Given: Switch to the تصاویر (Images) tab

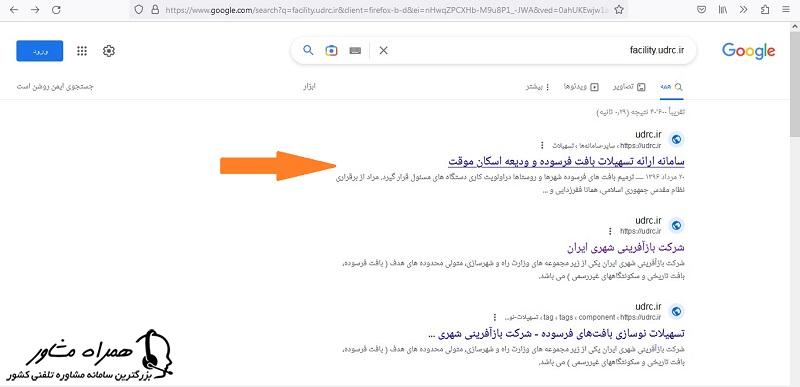Looking at the screenshot, I should pyautogui.click(x=629, y=87).
